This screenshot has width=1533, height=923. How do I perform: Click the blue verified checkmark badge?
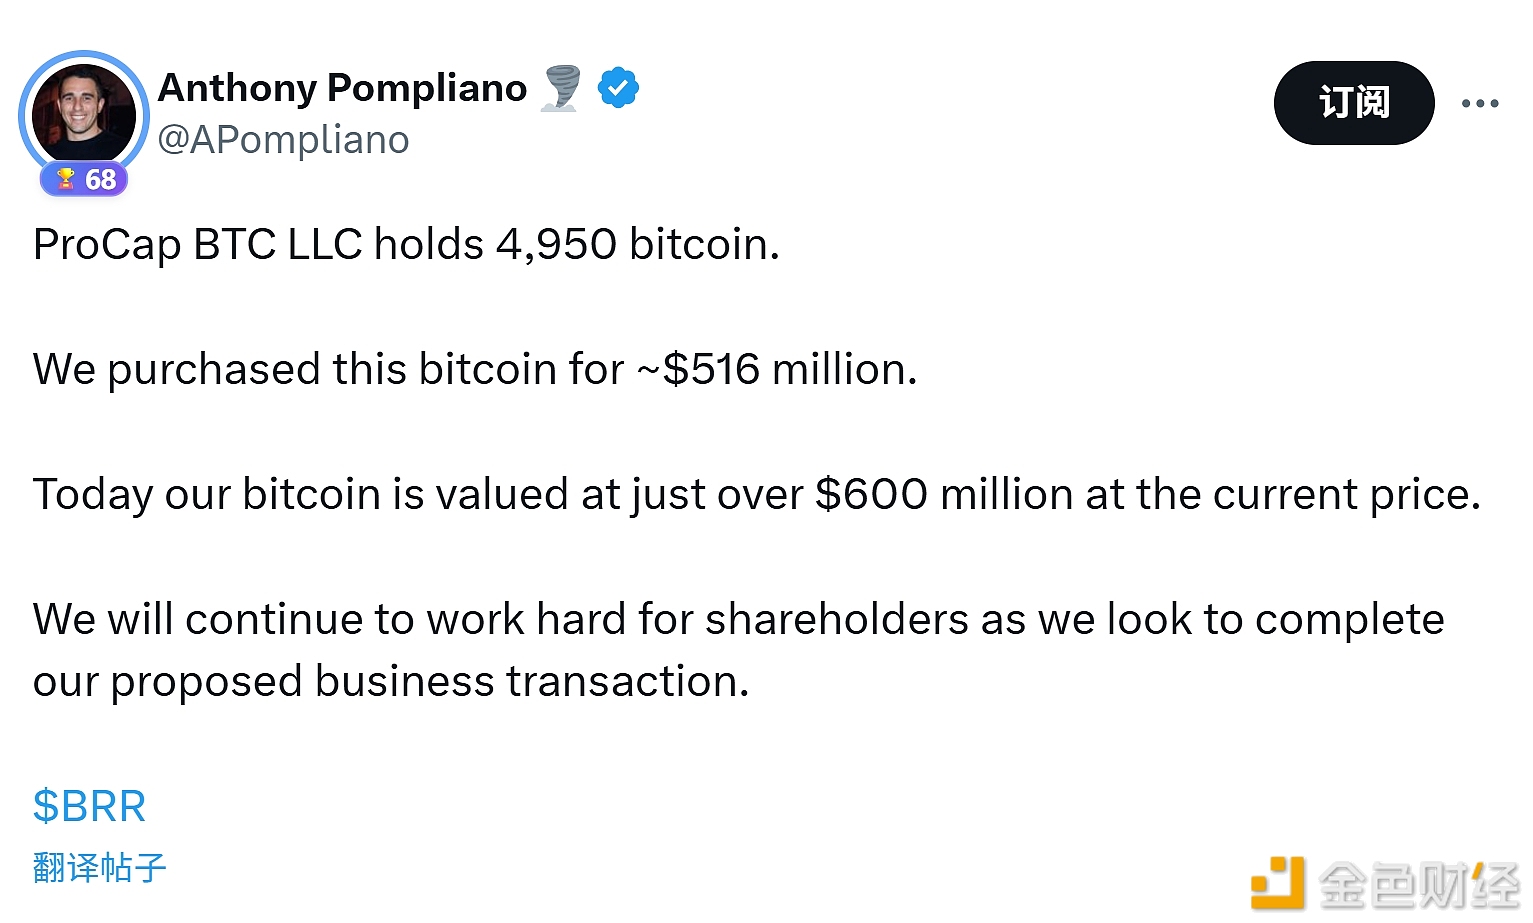tap(618, 88)
